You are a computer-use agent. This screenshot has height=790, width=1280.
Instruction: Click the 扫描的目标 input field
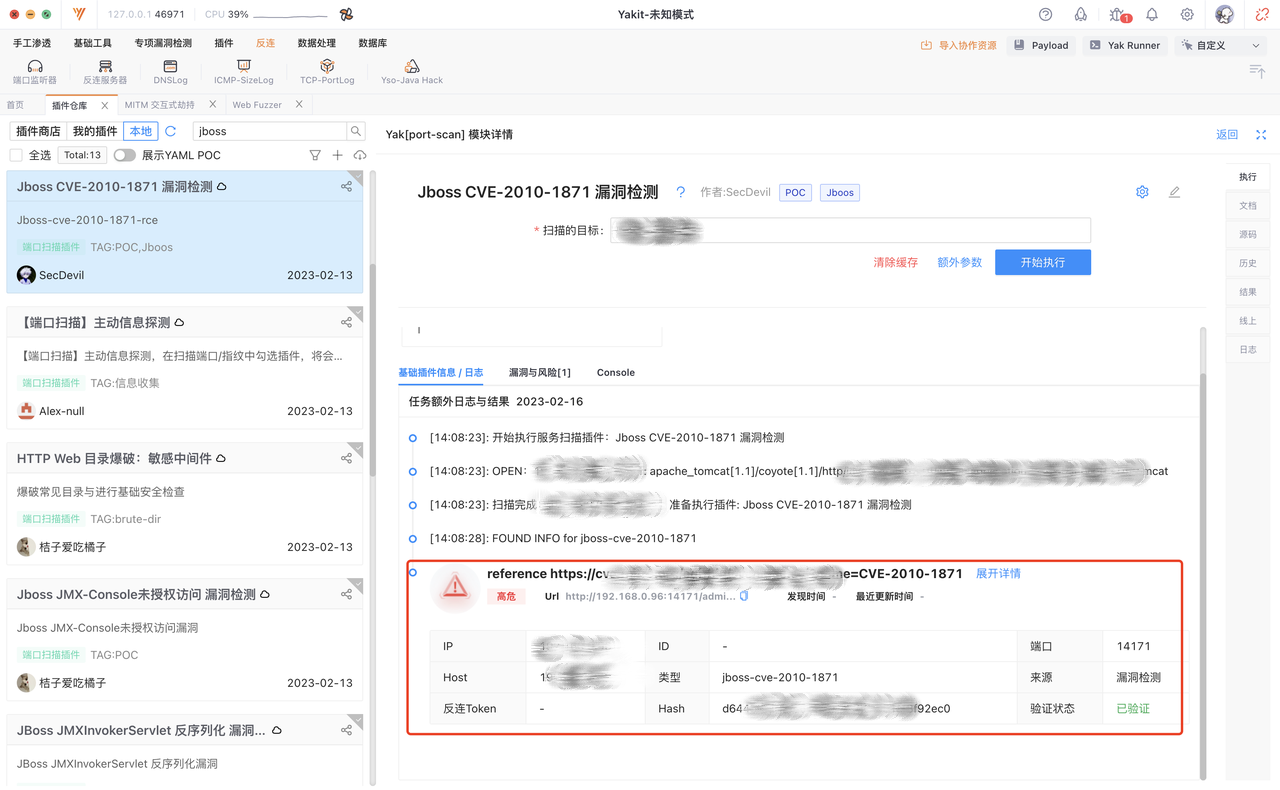click(x=850, y=231)
